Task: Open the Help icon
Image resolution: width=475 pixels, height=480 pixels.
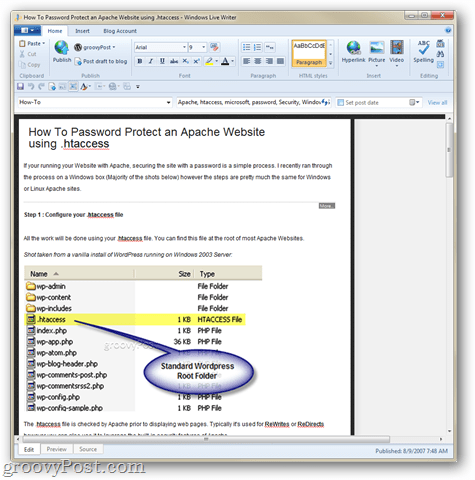Action: tap(448, 30)
